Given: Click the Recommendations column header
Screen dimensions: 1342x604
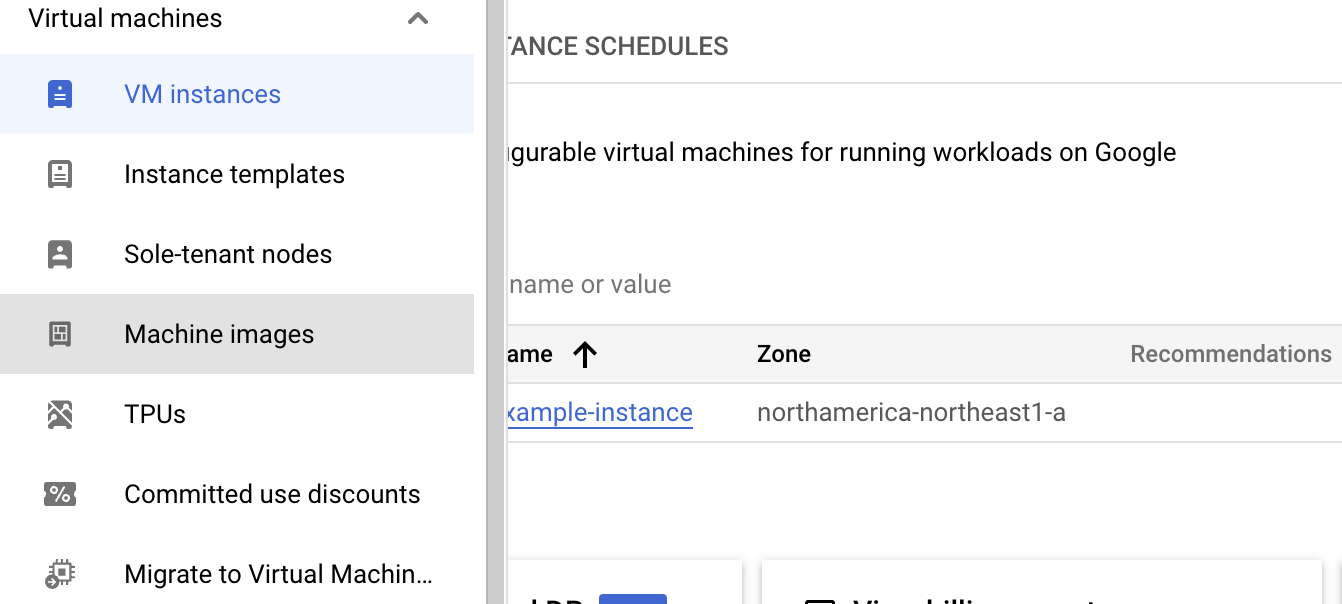Looking at the screenshot, I should click(1230, 354).
